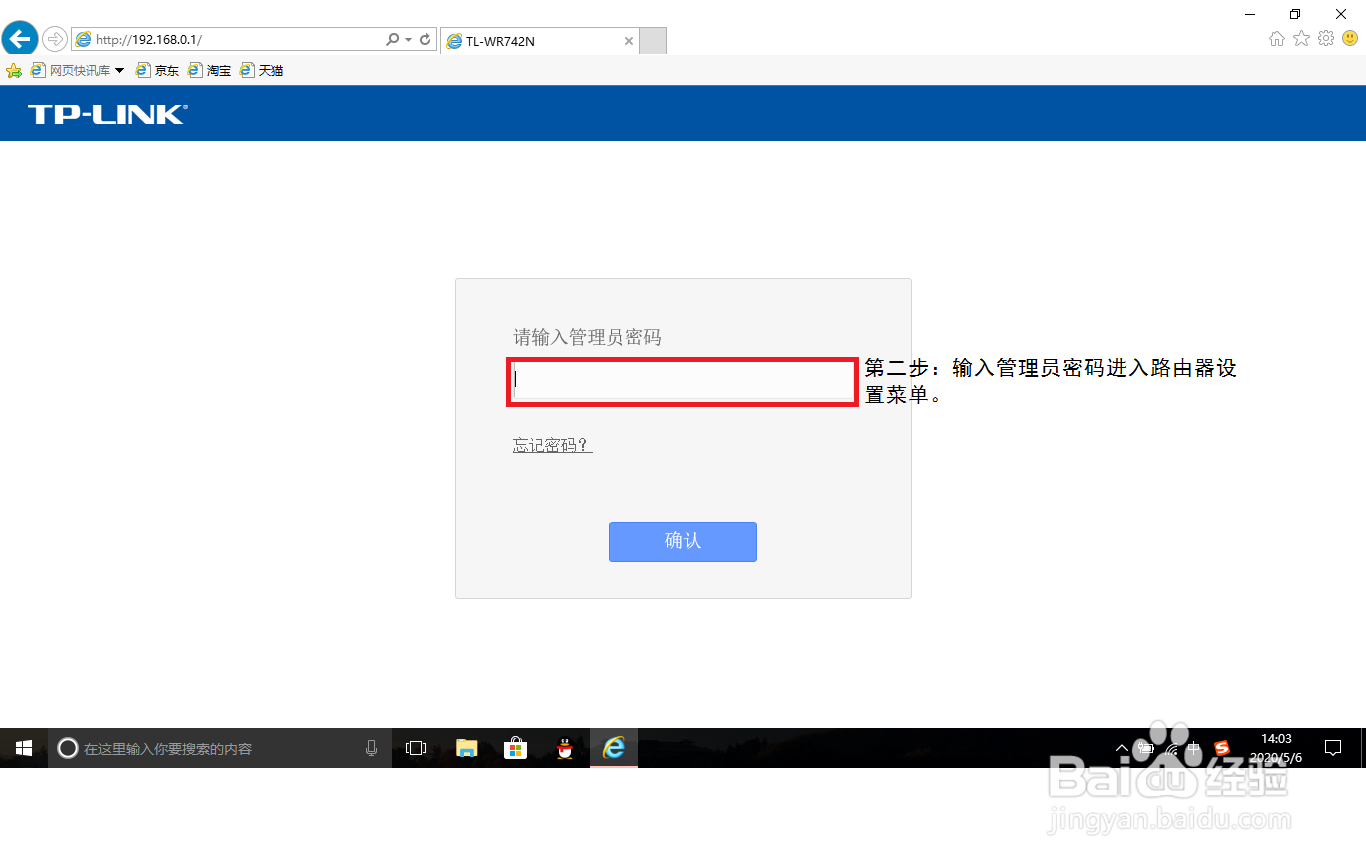
Task: Open the network status icon in tray
Action: pos(1171,748)
